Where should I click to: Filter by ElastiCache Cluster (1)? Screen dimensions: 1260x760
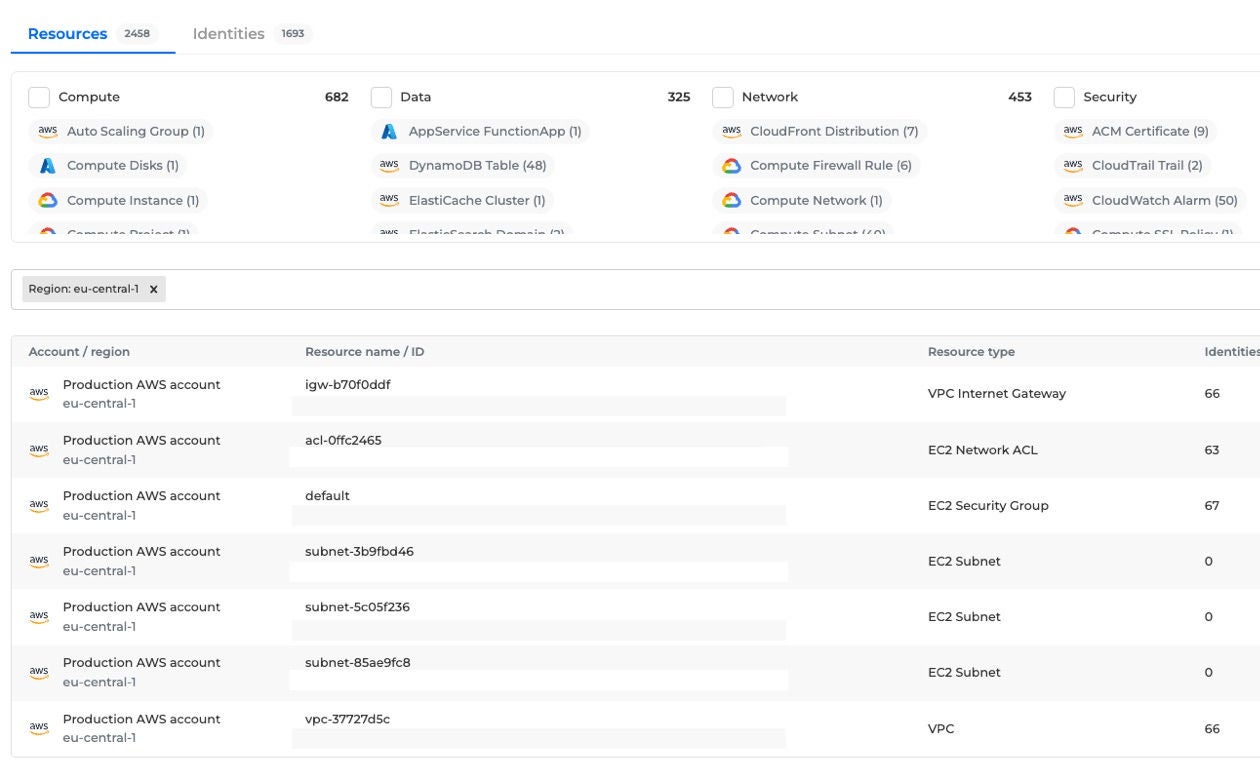(463, 200)
